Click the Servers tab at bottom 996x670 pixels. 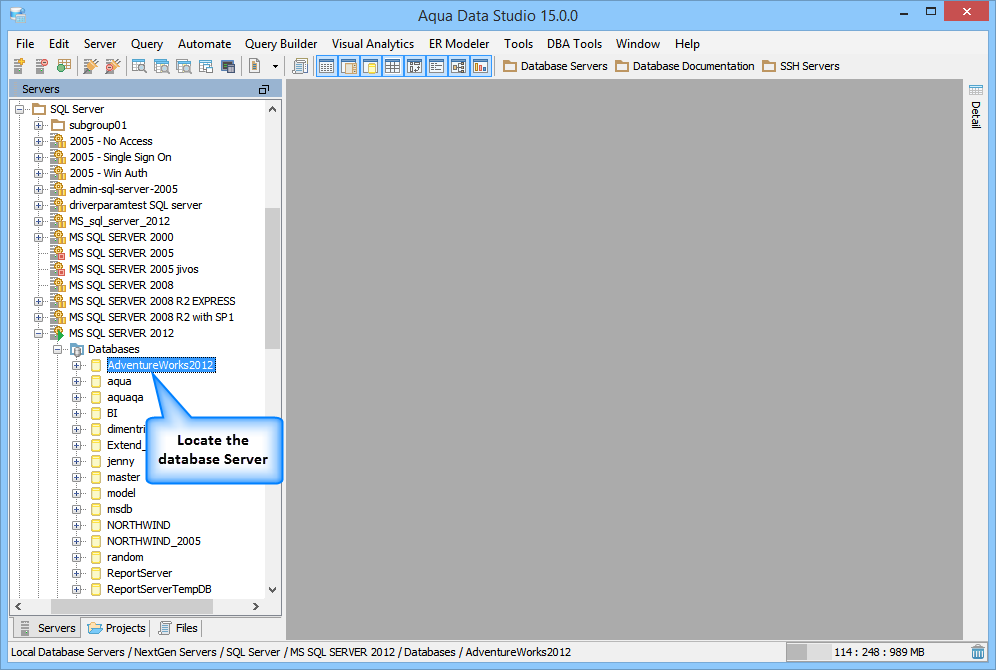coord(48,627)
